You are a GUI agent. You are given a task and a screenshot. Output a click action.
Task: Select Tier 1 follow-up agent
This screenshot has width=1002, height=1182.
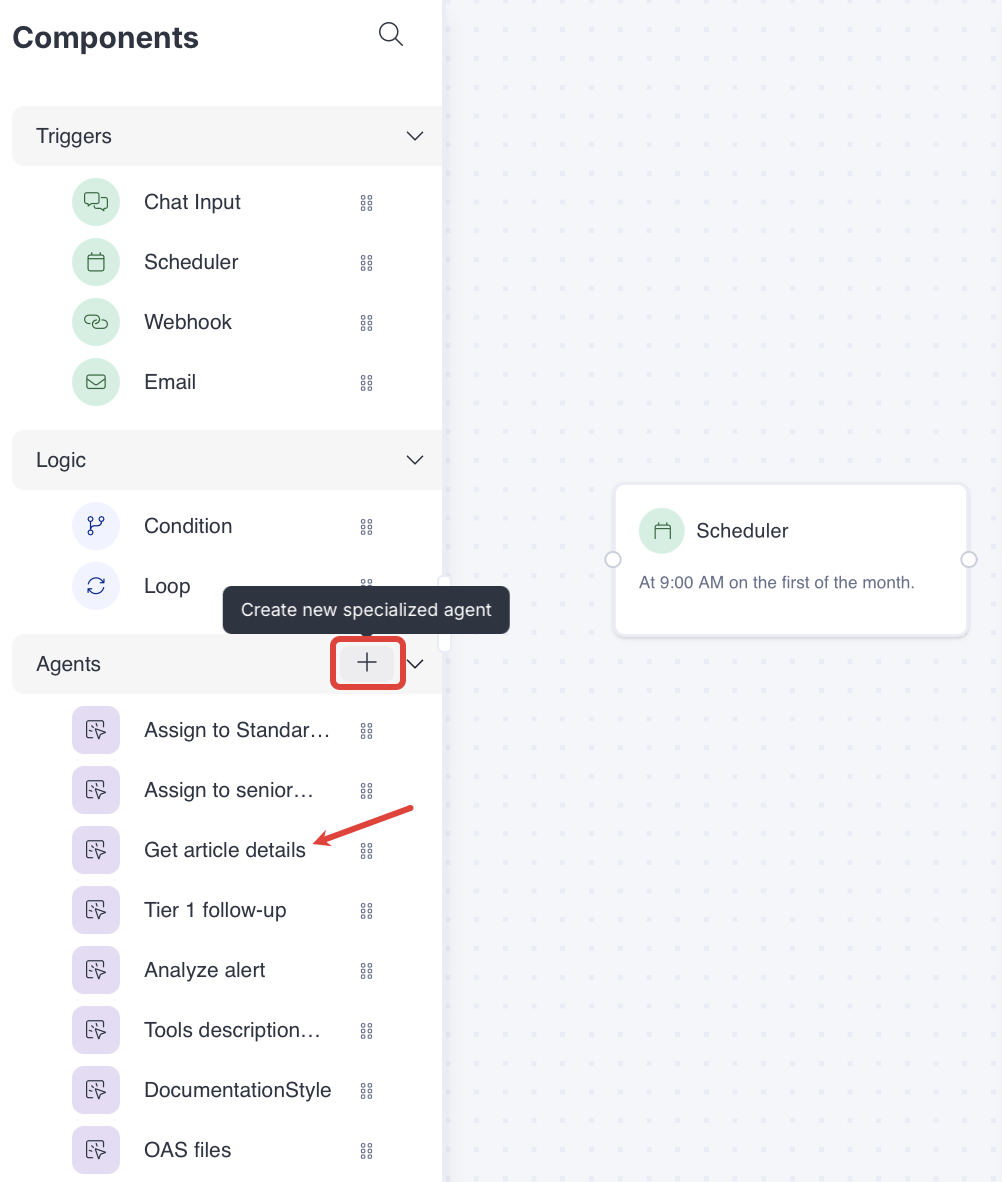[215, 910]
